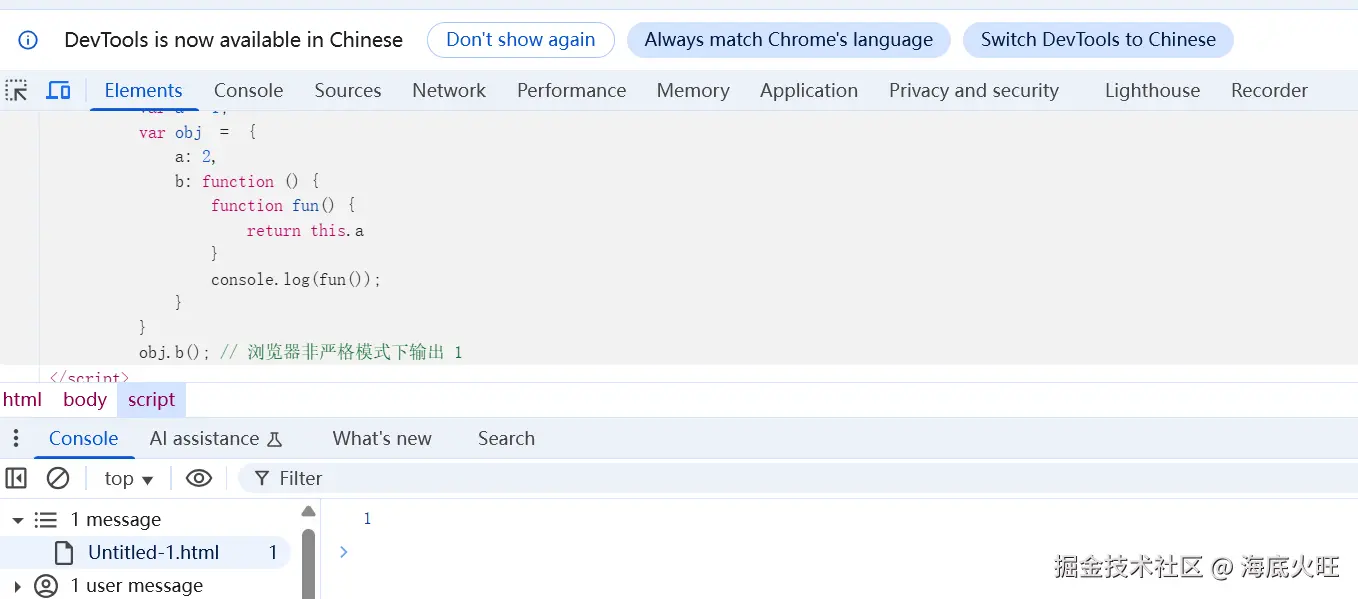Click the user message avatar icon
Screen dimensions: 1358x599
[46, 585]
